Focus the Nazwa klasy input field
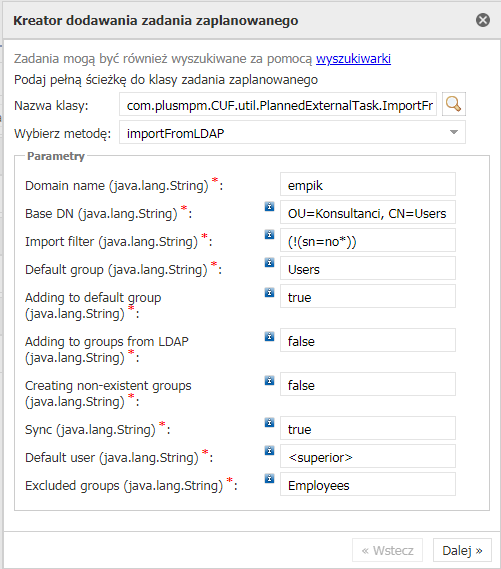The height and width of the screenshot is (569, 501). (x=278, y=105)
